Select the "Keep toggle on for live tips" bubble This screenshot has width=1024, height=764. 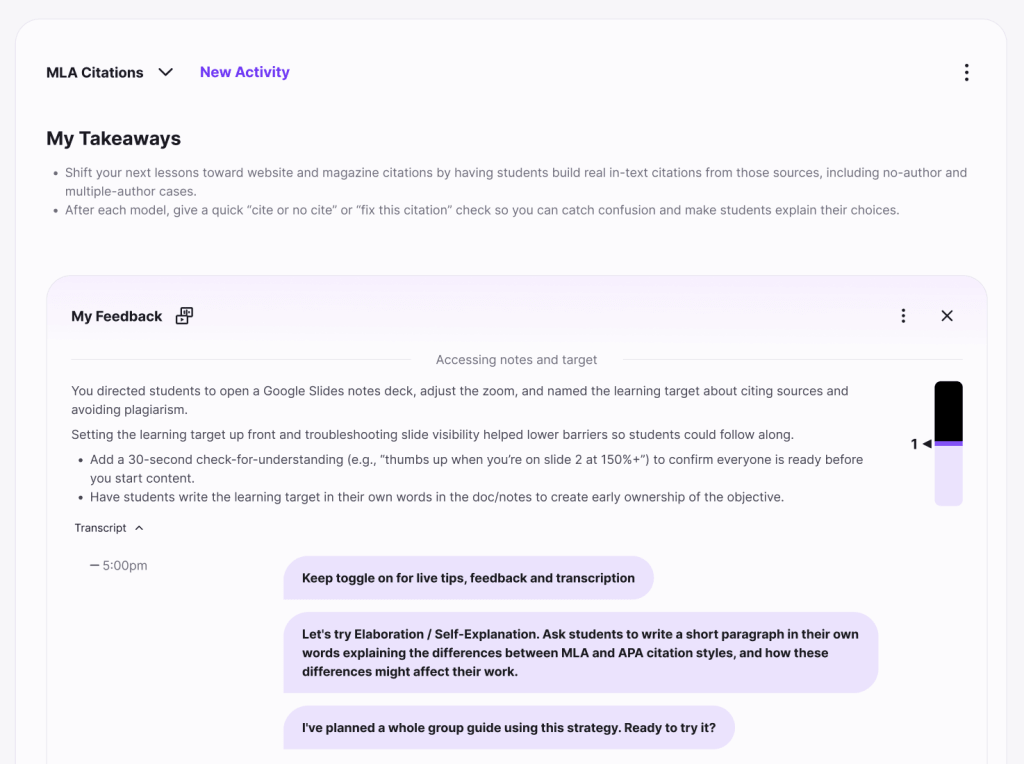click(468, 578)
